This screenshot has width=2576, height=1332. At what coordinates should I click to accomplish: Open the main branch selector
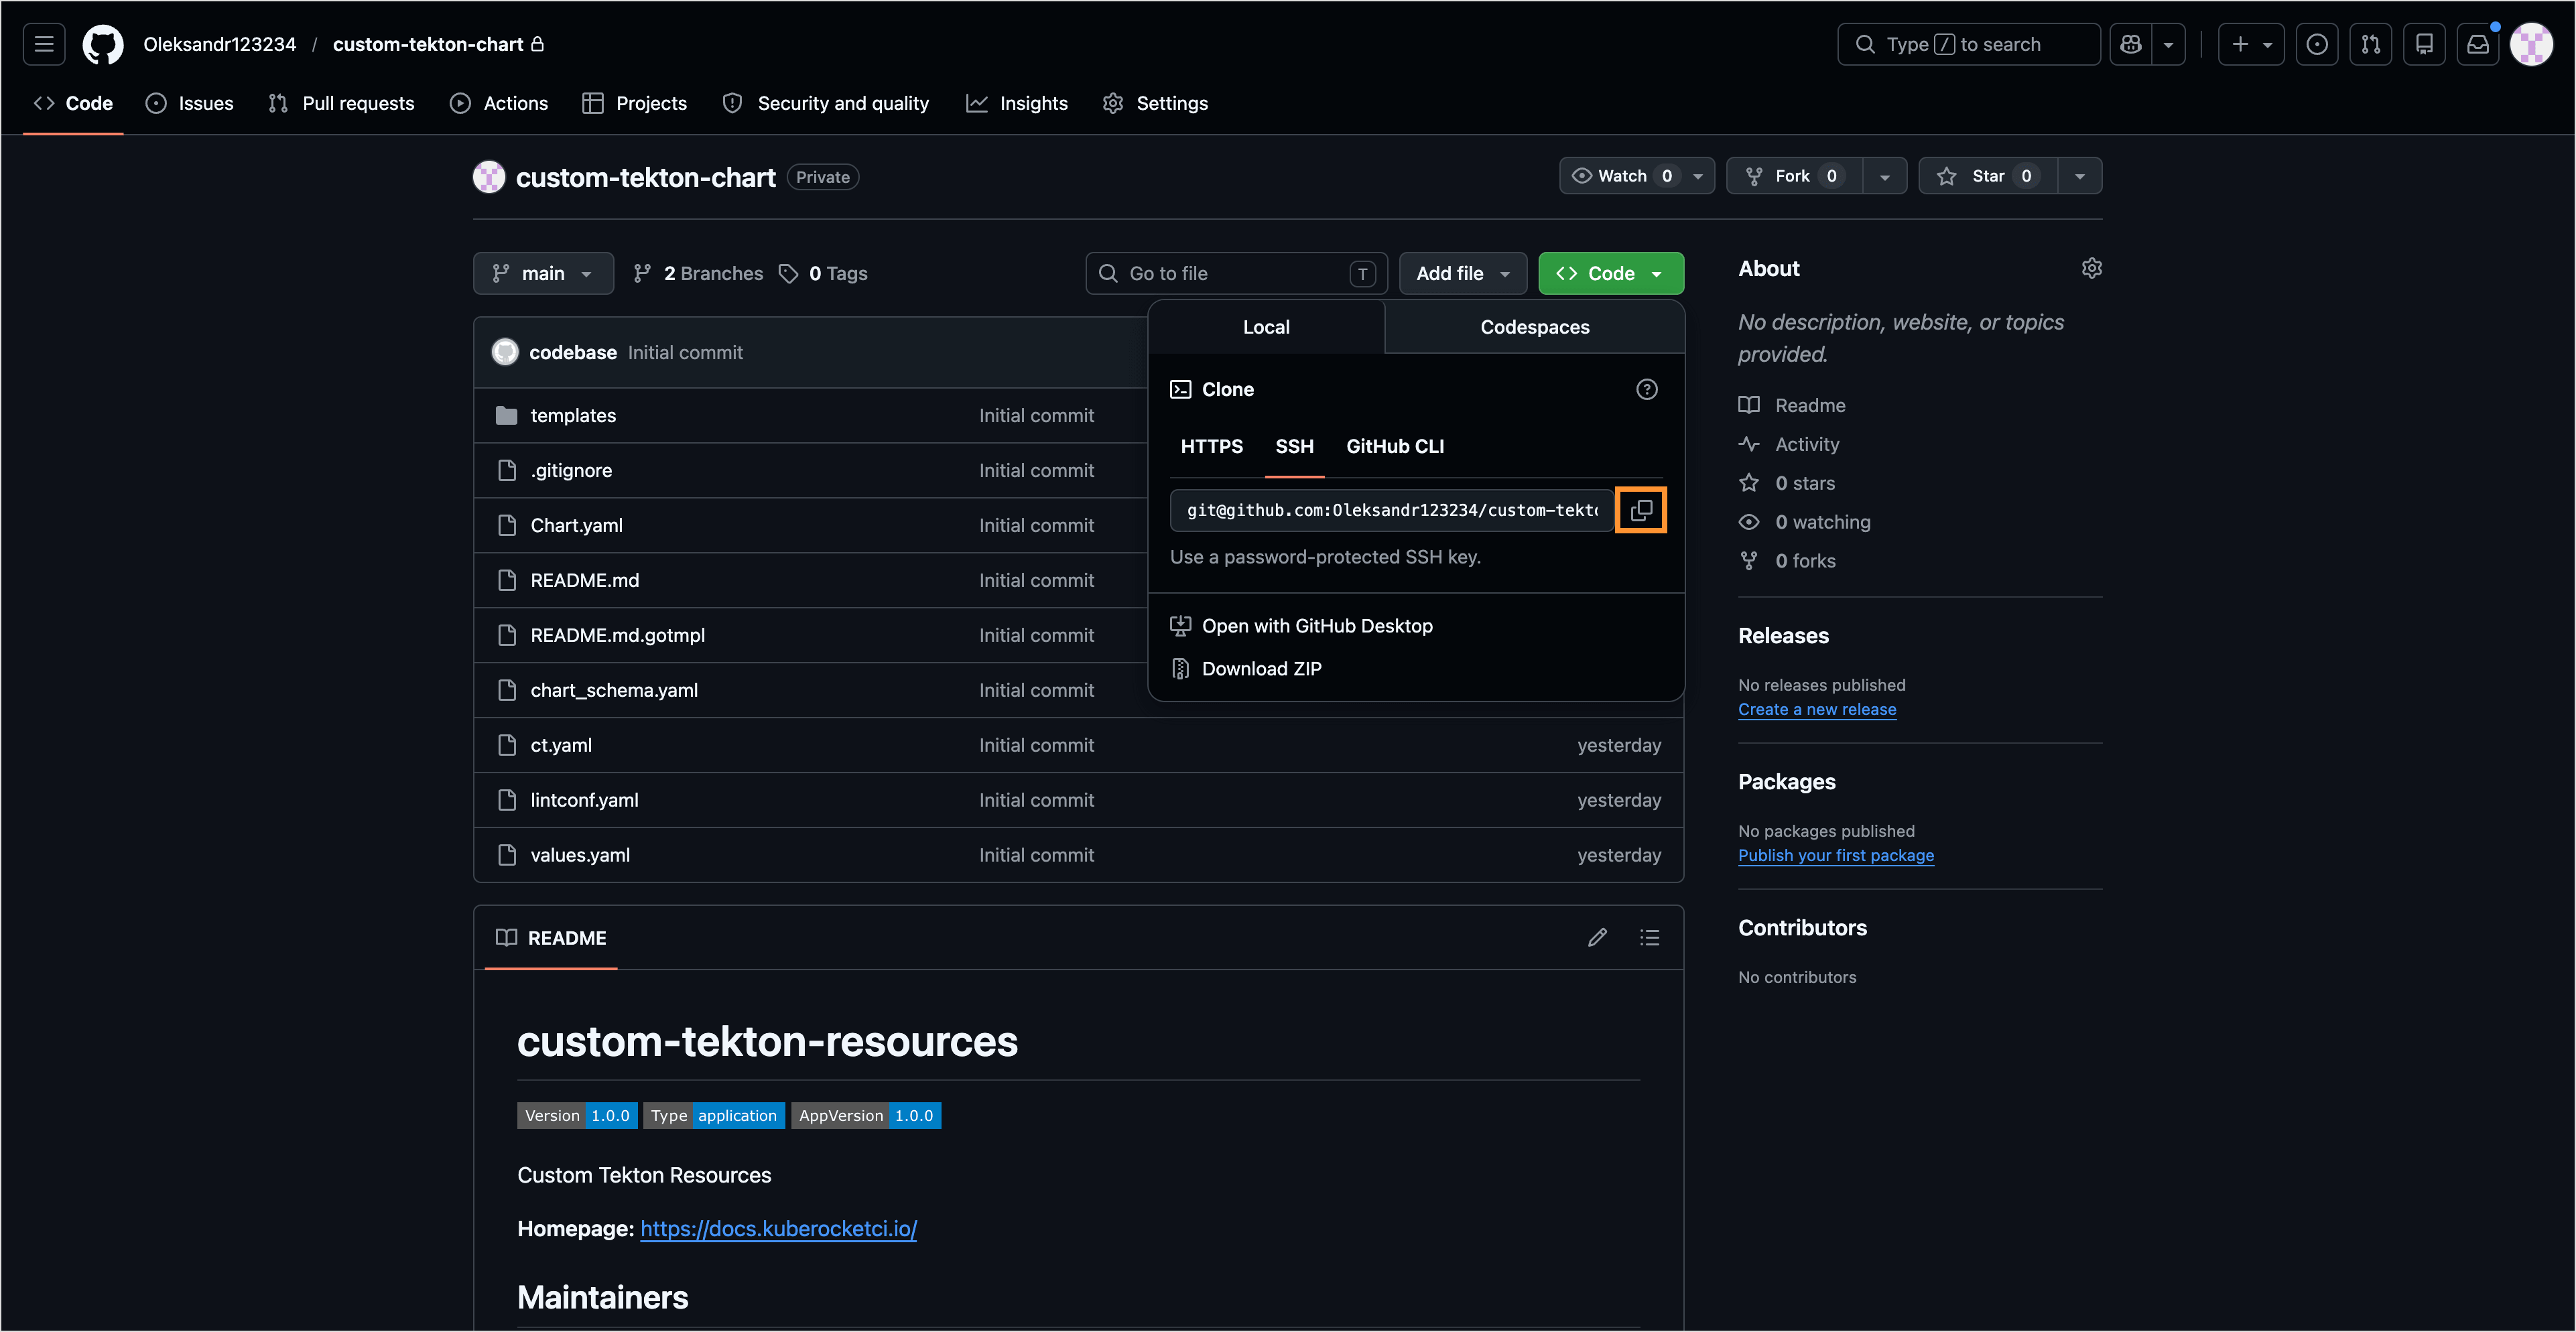point(543,273)
